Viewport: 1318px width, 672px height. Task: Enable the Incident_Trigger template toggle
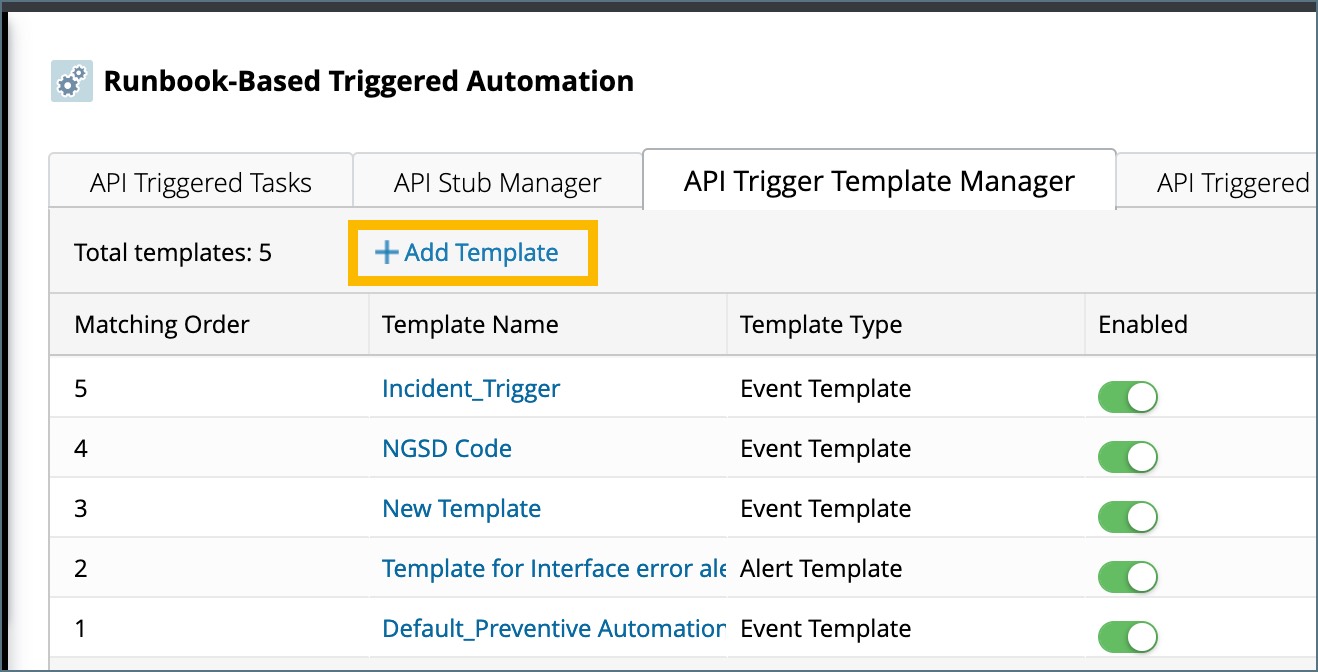click(x=1128, y=396)
